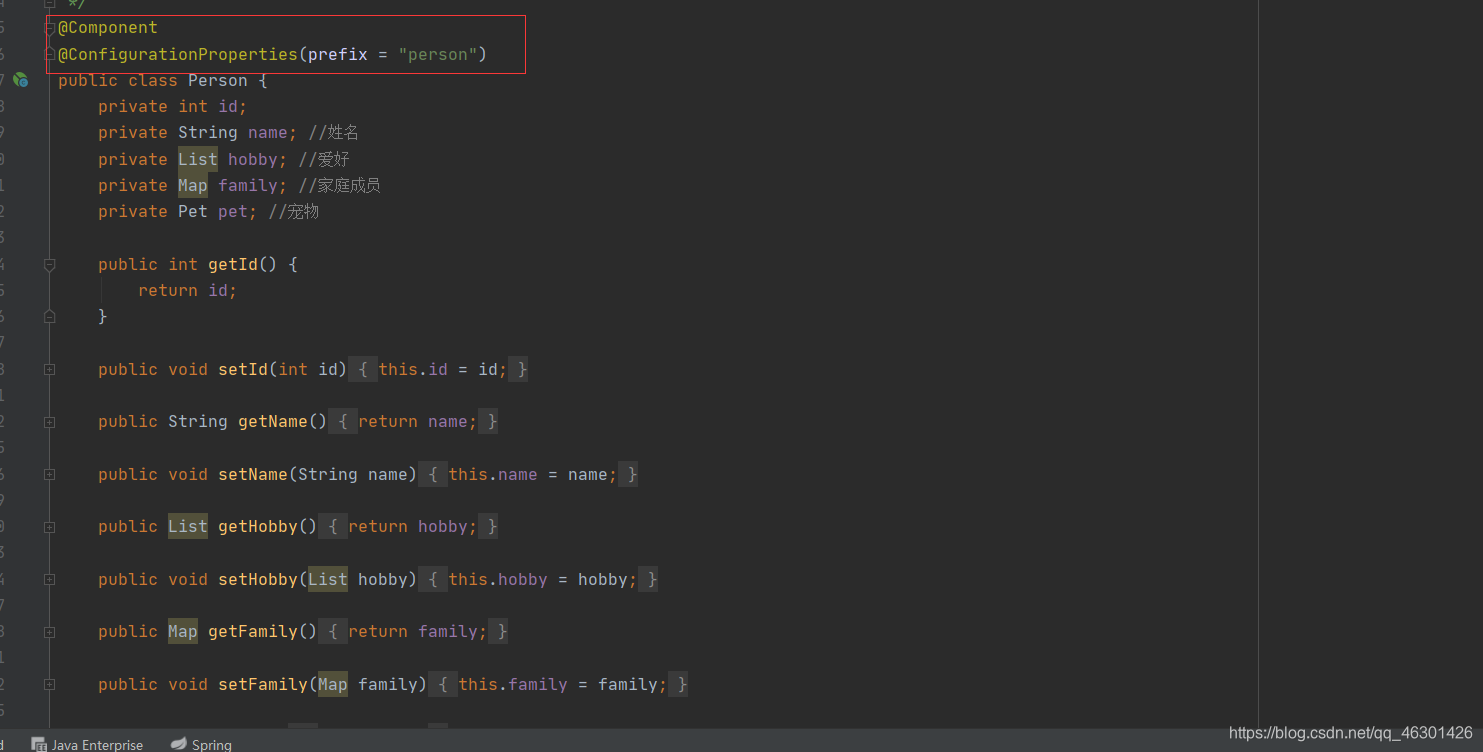
Task: Click method name setName
Action: point(253,474)
